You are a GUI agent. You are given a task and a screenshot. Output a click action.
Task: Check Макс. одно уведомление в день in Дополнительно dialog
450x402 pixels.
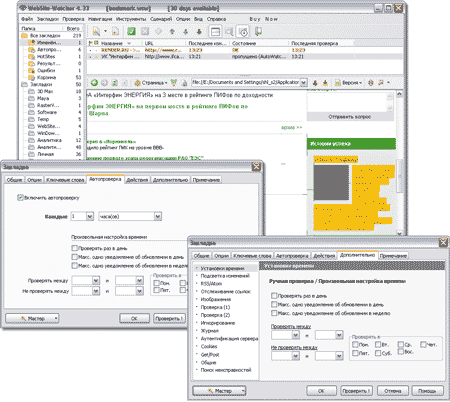tap(274, 304)
